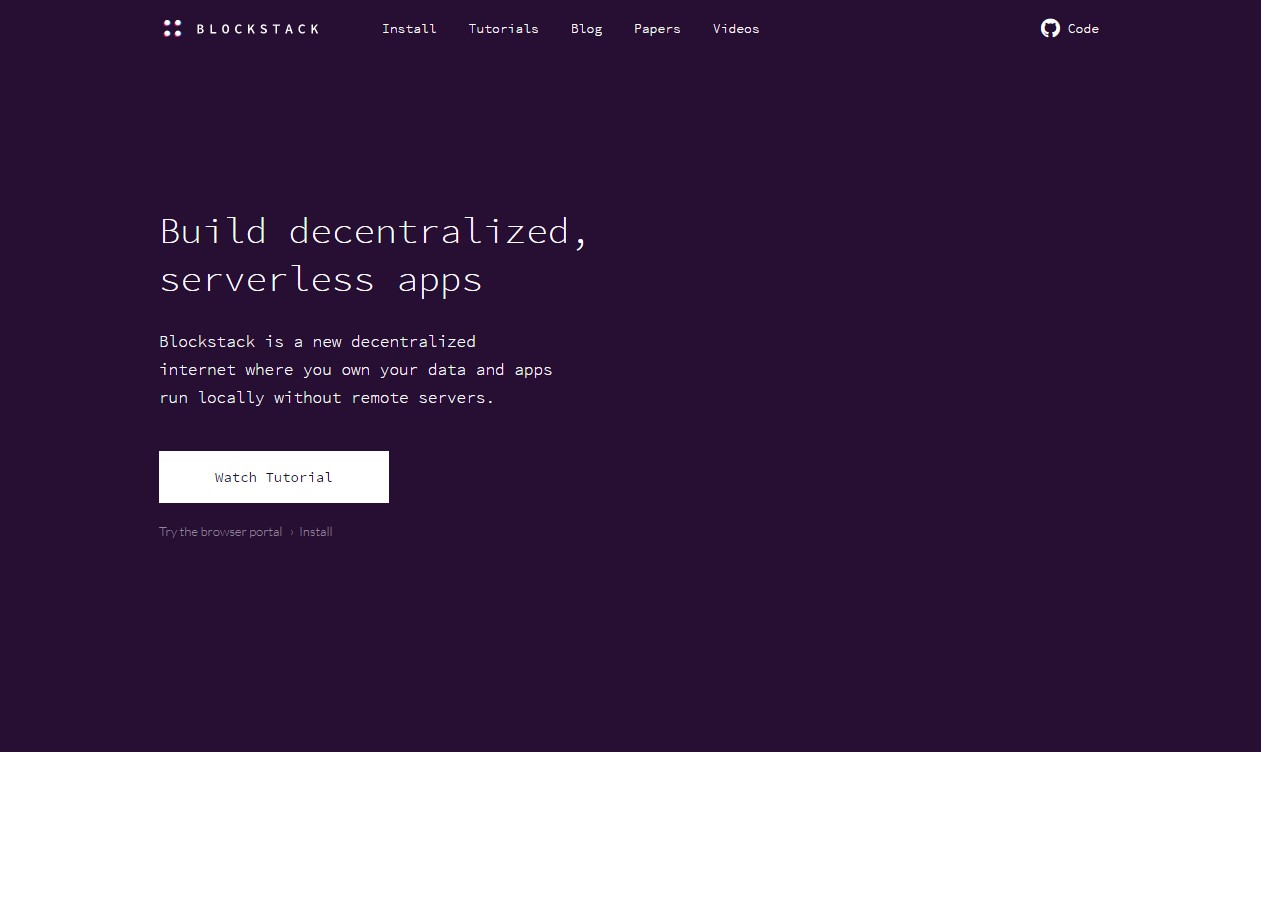Click the white area below the hero section
Screen dimensions: 1261x909
pyautogui.click(x=630, y=830)
